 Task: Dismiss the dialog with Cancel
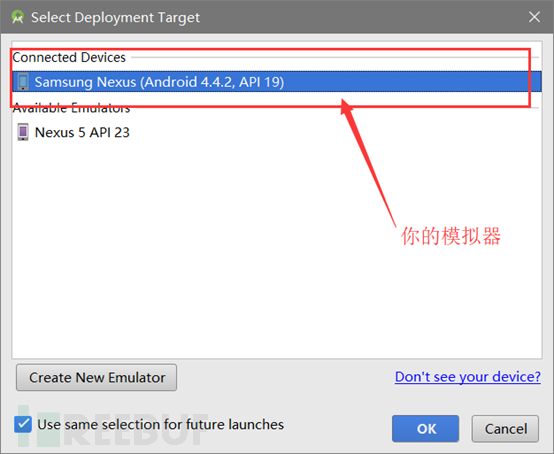click(x=505, y=429)
